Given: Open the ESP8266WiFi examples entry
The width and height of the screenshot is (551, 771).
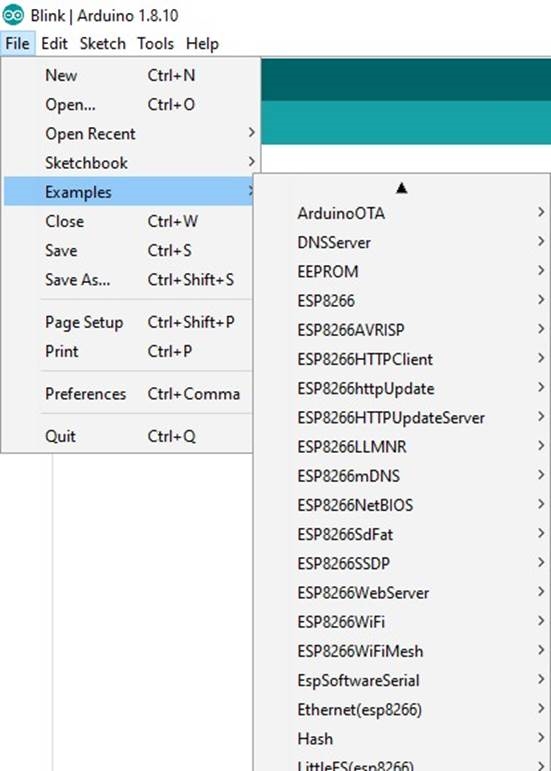Looking at the screenshot, I should (x=402, y=622).
